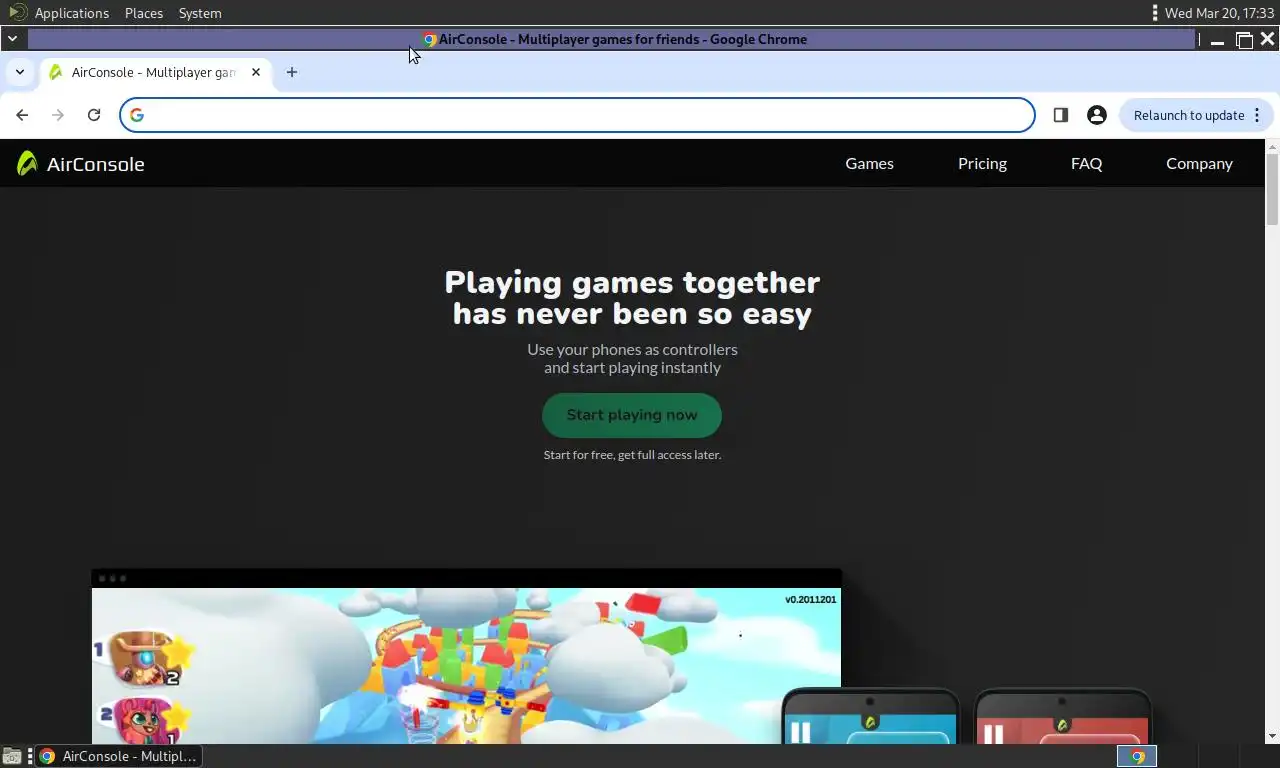1280x768 pixels.
Task: Click the page vertical scrollbar thumb
Action: pos(1272,188)
